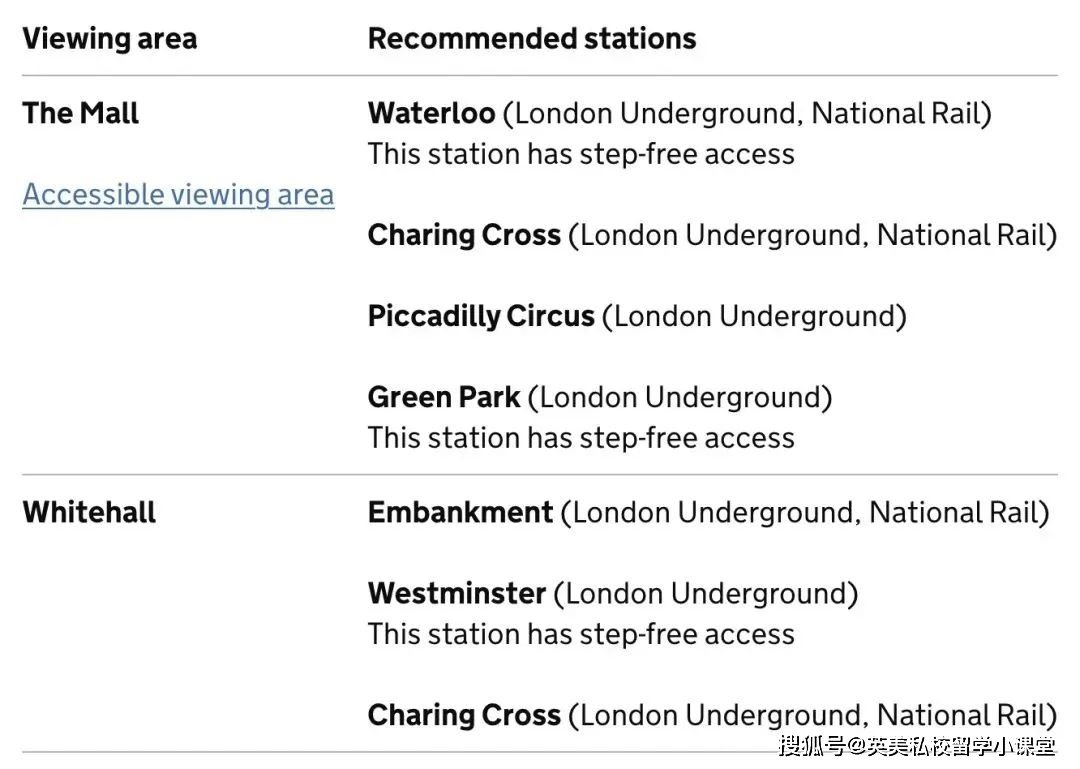Click the Sohu watermark text at bottom

coord(916,745)
